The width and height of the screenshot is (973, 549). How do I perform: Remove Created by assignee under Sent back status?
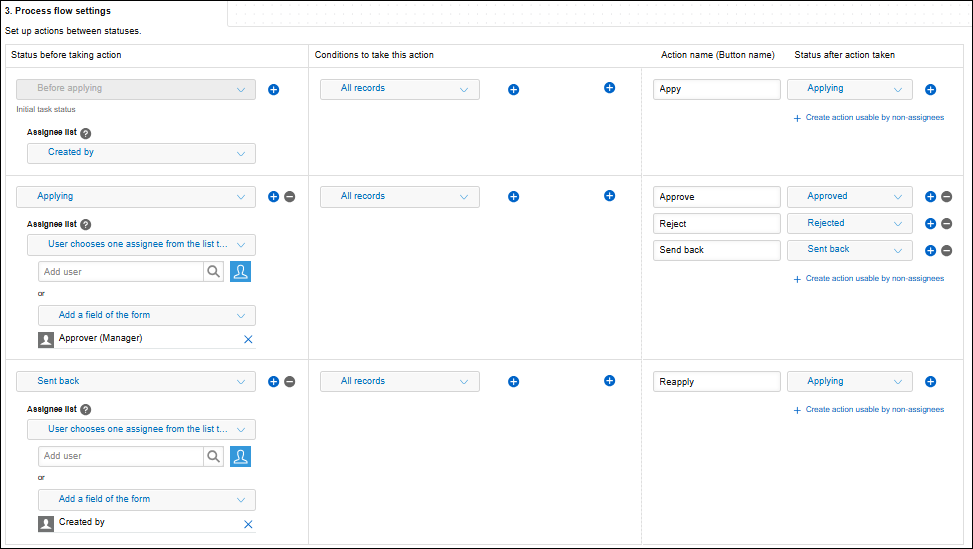(248, 524)
